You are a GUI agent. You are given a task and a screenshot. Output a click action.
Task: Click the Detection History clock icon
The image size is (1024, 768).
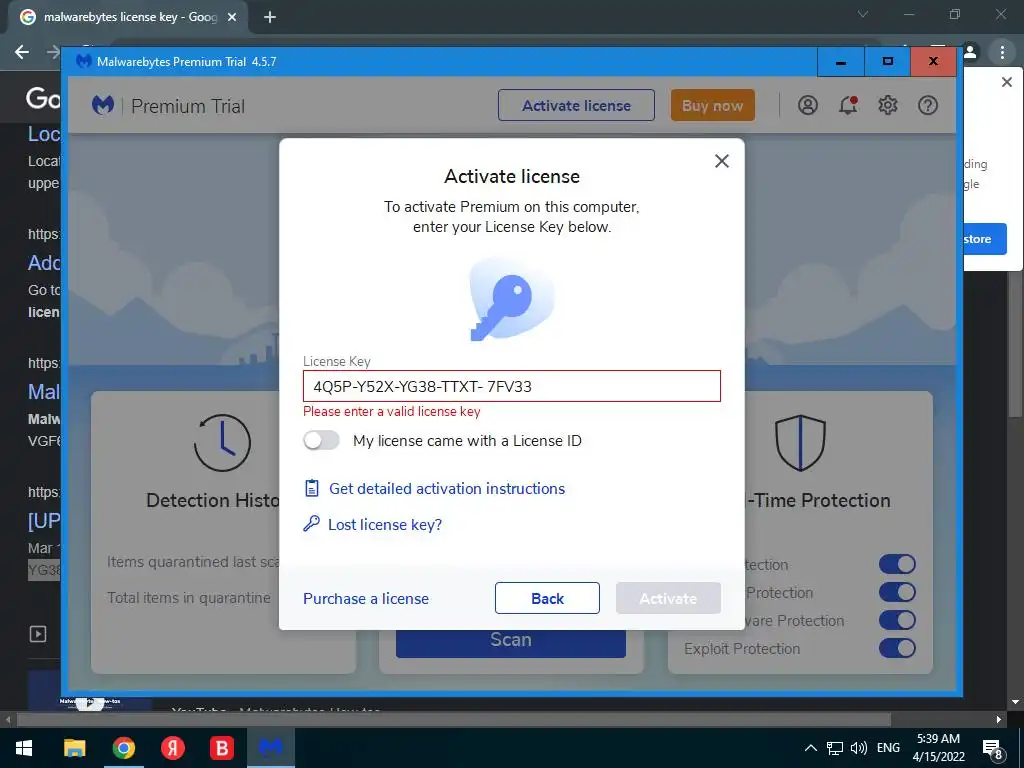pos(222,443)
